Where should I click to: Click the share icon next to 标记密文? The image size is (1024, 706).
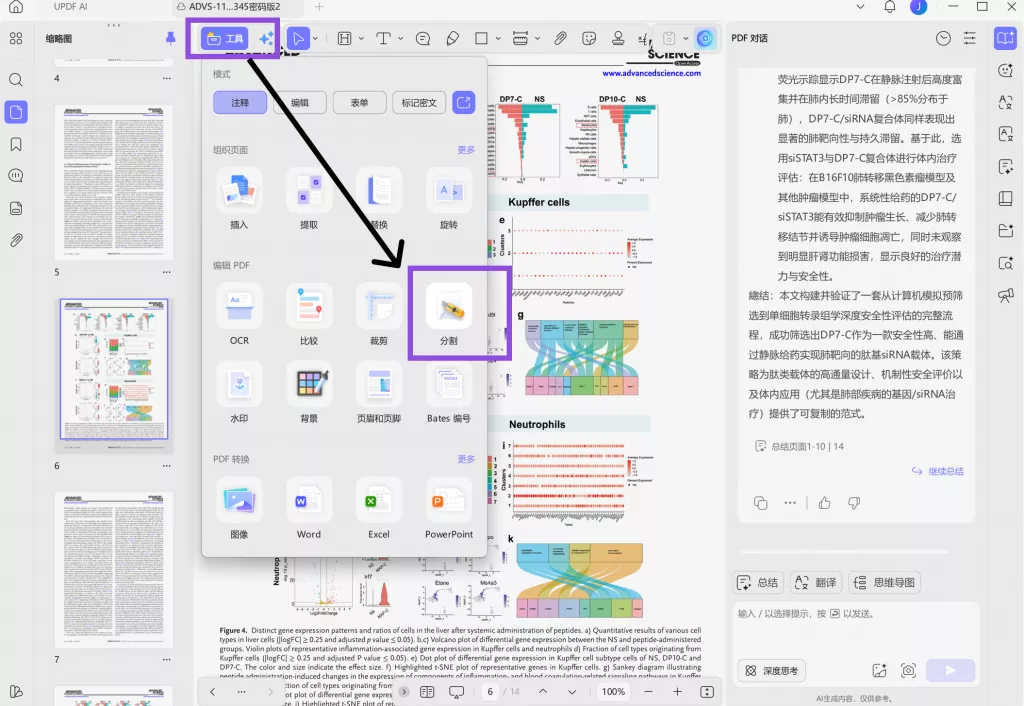(463, 103)
